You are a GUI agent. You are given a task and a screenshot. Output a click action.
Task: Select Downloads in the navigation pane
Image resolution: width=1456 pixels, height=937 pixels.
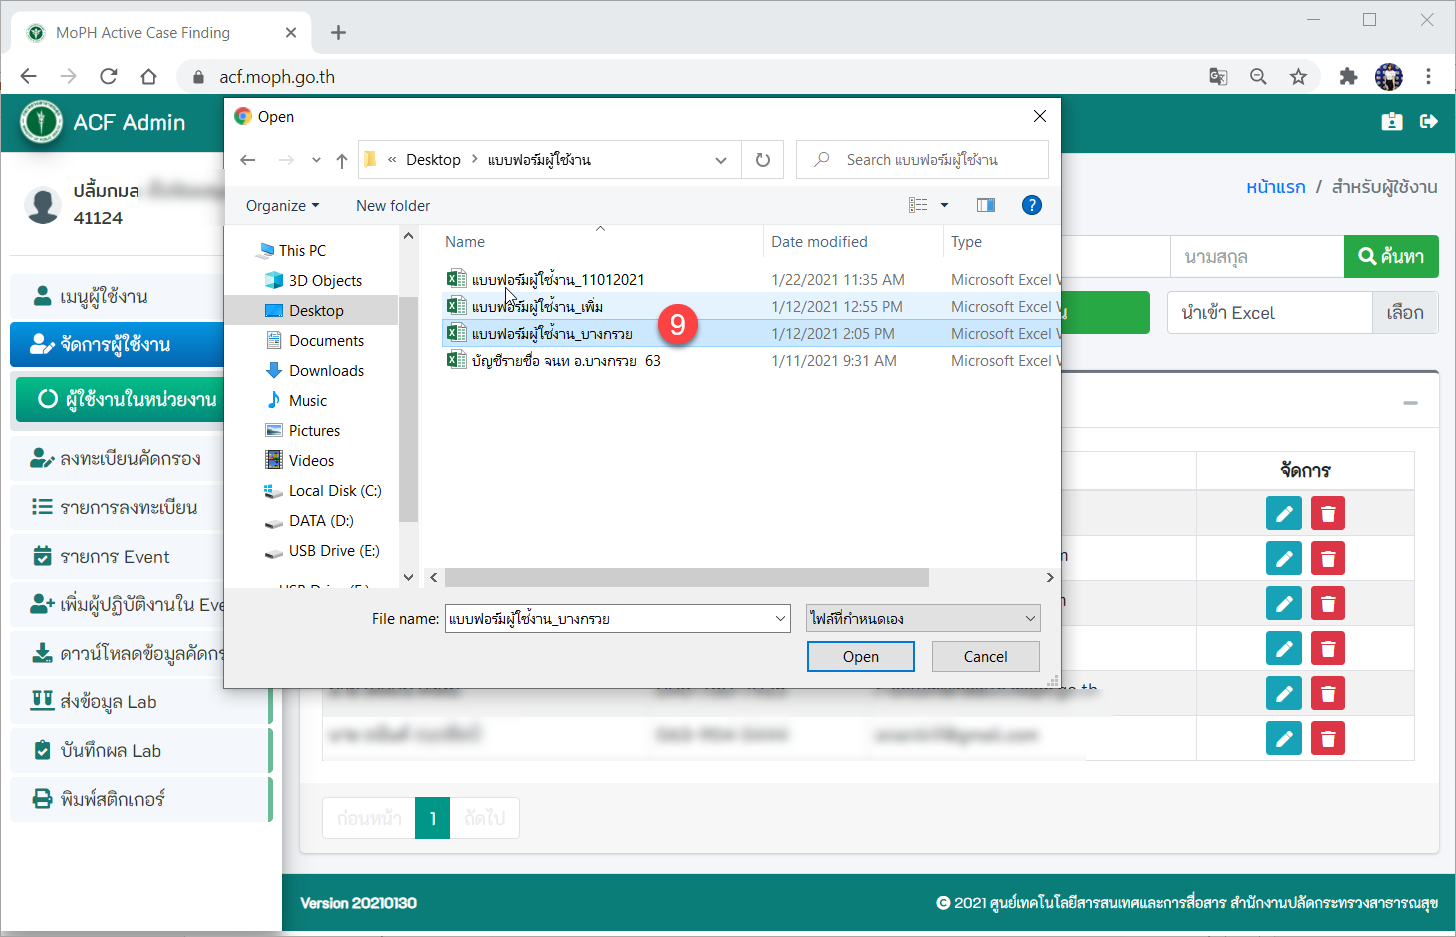(326, 371)
